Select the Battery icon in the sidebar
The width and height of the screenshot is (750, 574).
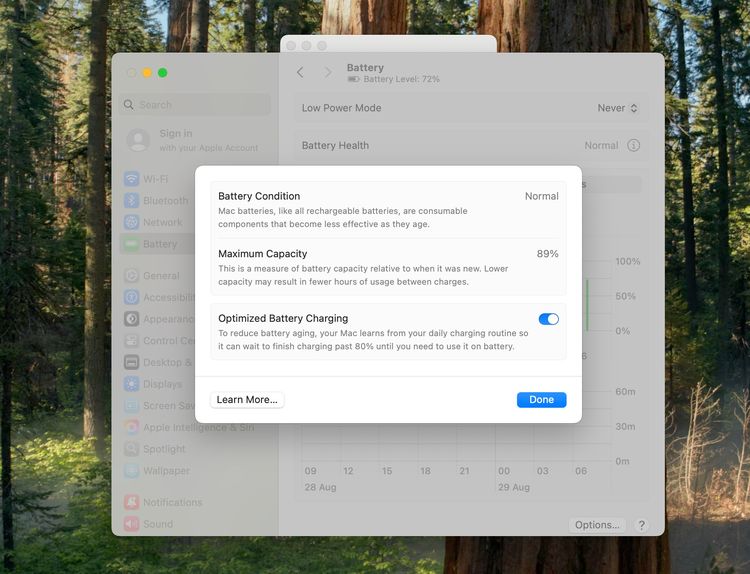tap(132, 244)
